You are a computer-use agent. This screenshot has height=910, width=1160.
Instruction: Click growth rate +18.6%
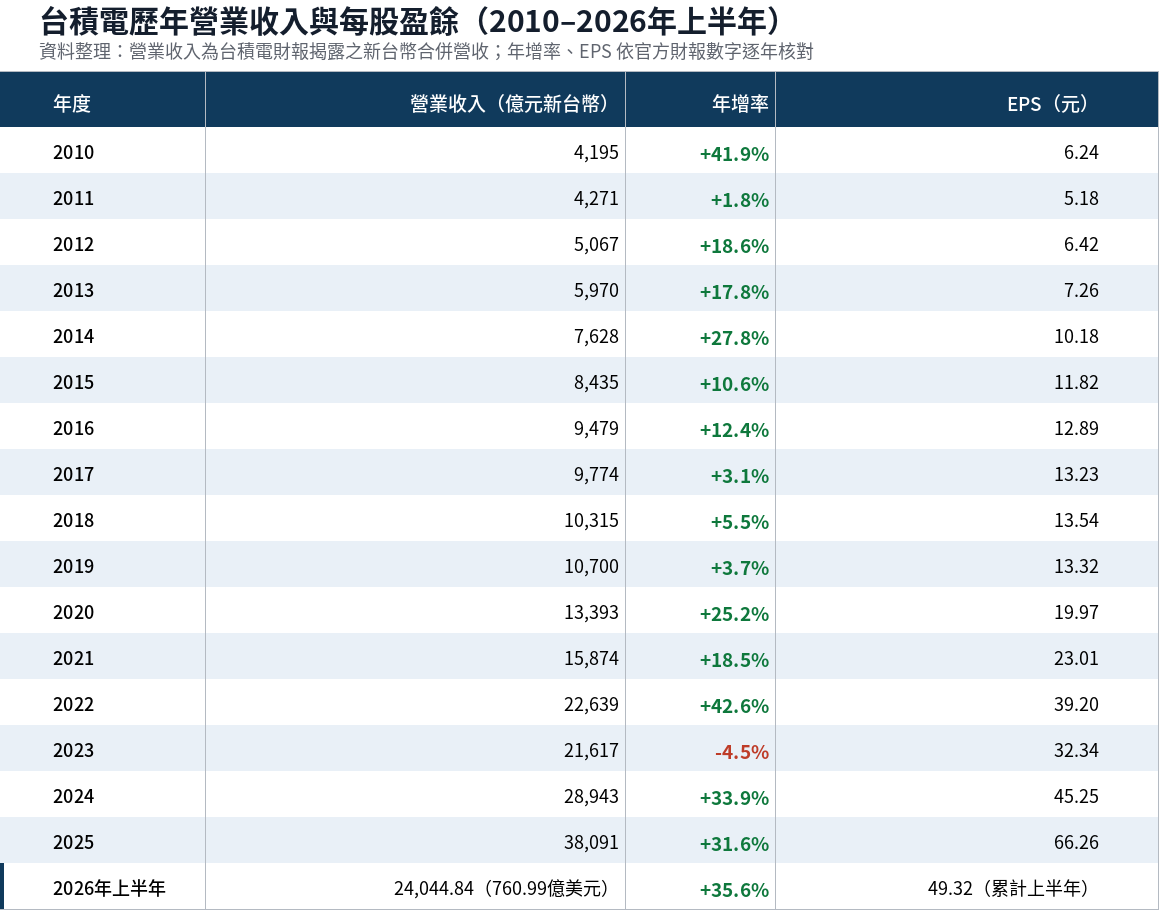pos(734,246)
